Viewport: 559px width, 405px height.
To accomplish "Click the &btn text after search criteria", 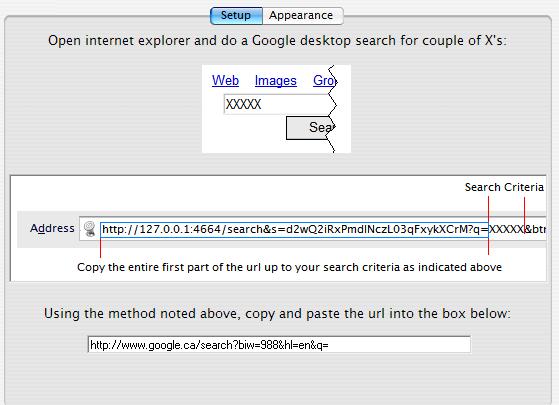I will tap(535, 229).
